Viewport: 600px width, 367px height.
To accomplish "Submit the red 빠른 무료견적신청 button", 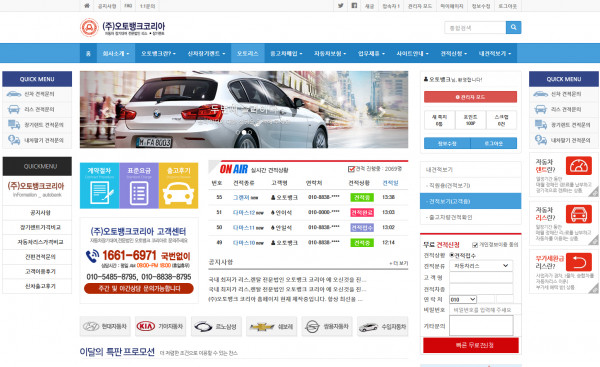I will [x=471, y=345].
